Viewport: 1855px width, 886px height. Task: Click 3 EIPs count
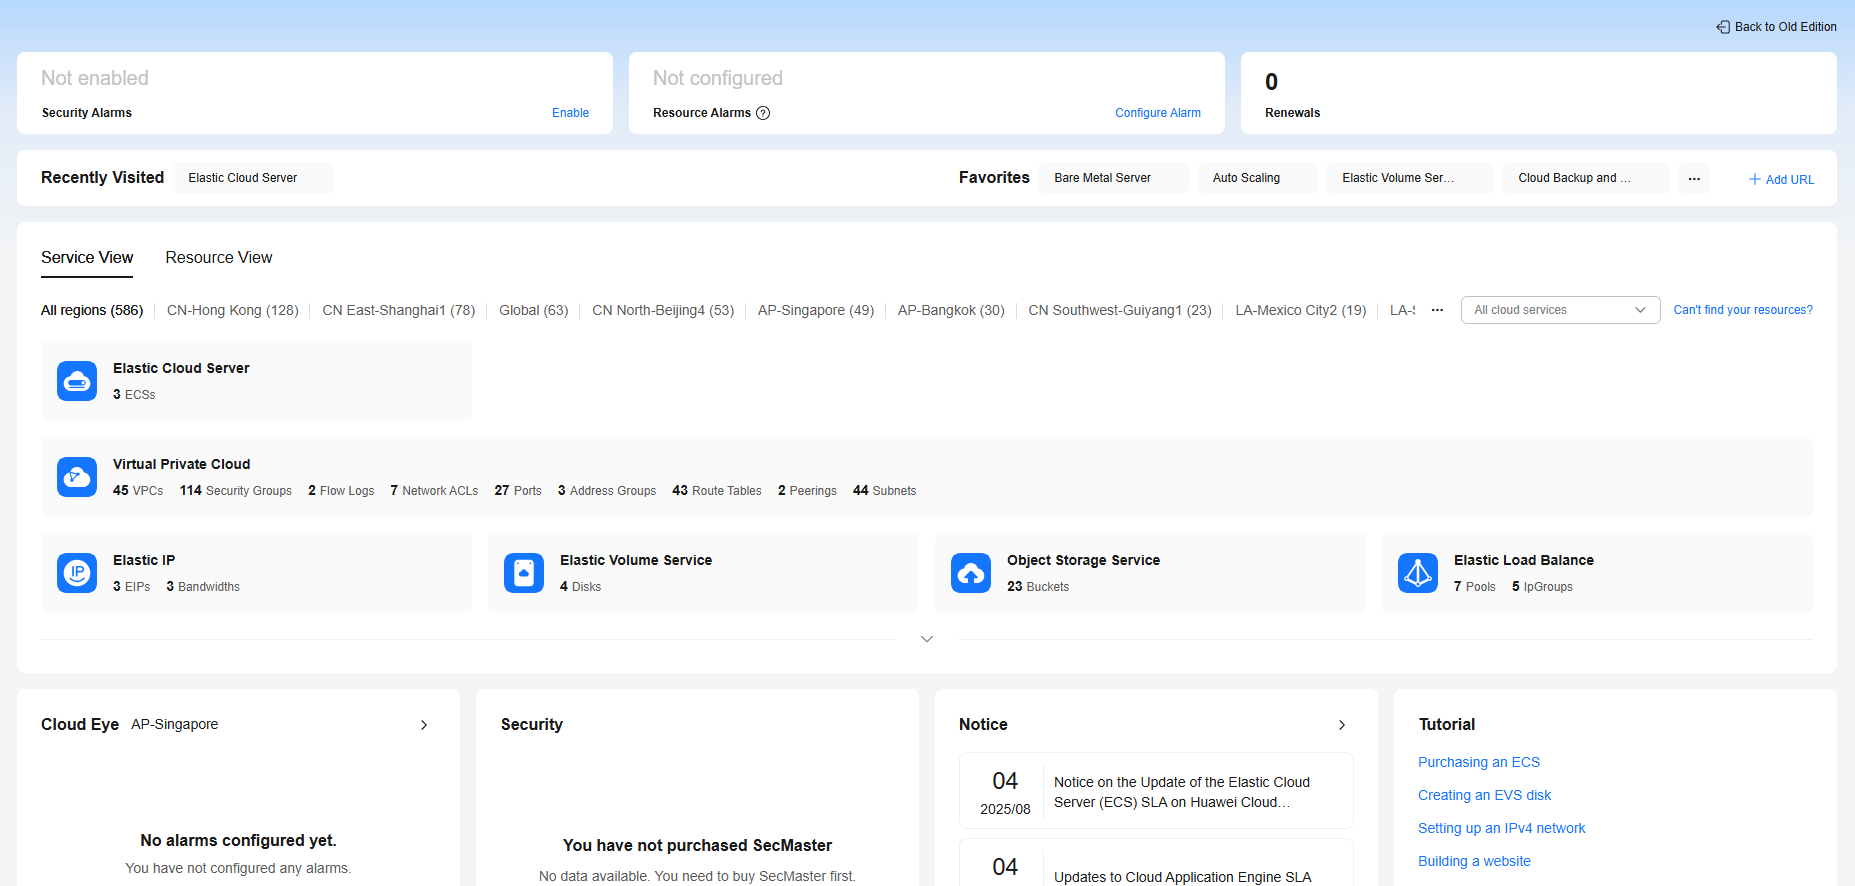[x=131, y=587]
